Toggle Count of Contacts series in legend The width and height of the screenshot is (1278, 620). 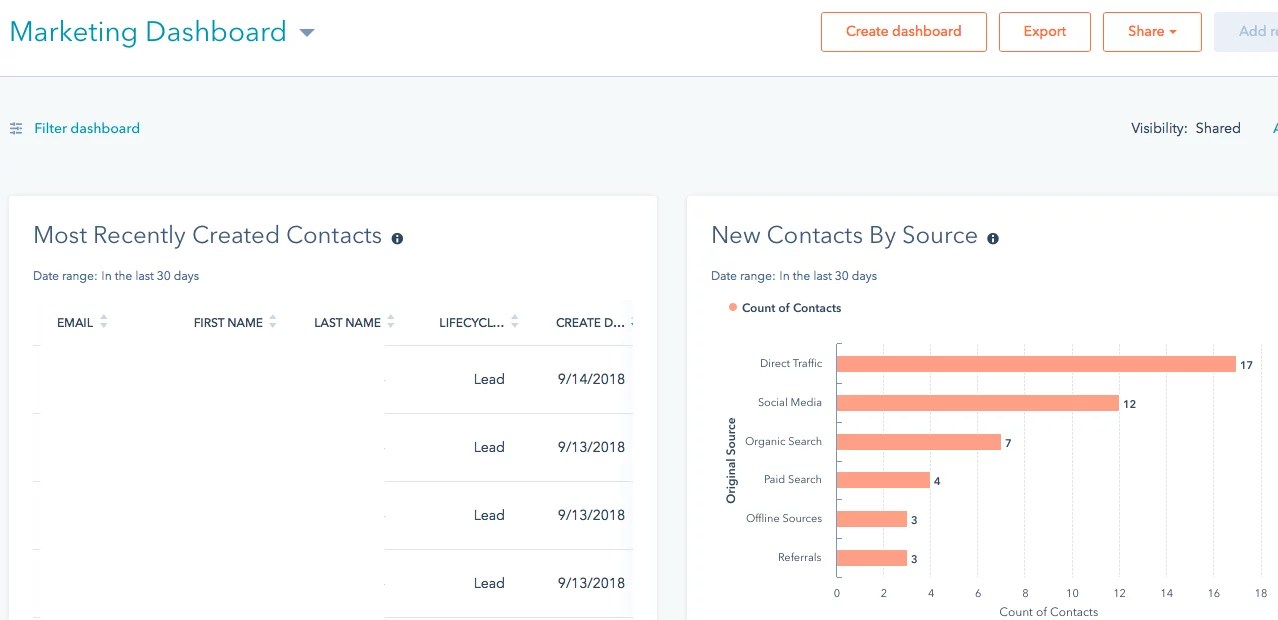click(x=791, y=308)
